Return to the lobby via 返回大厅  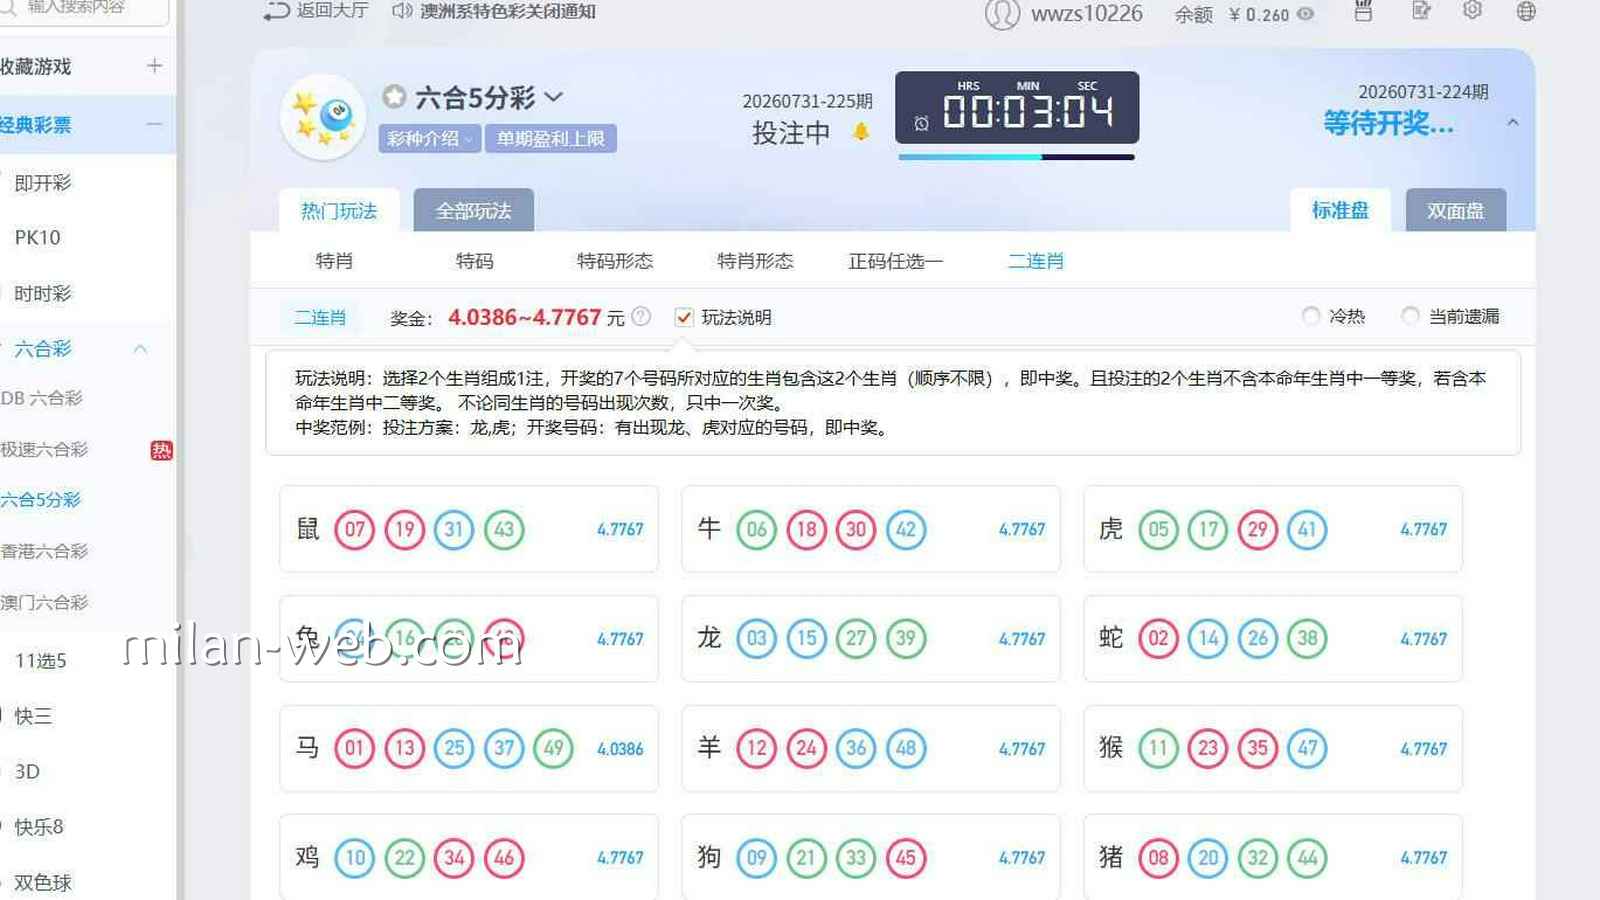click(315, 12)
